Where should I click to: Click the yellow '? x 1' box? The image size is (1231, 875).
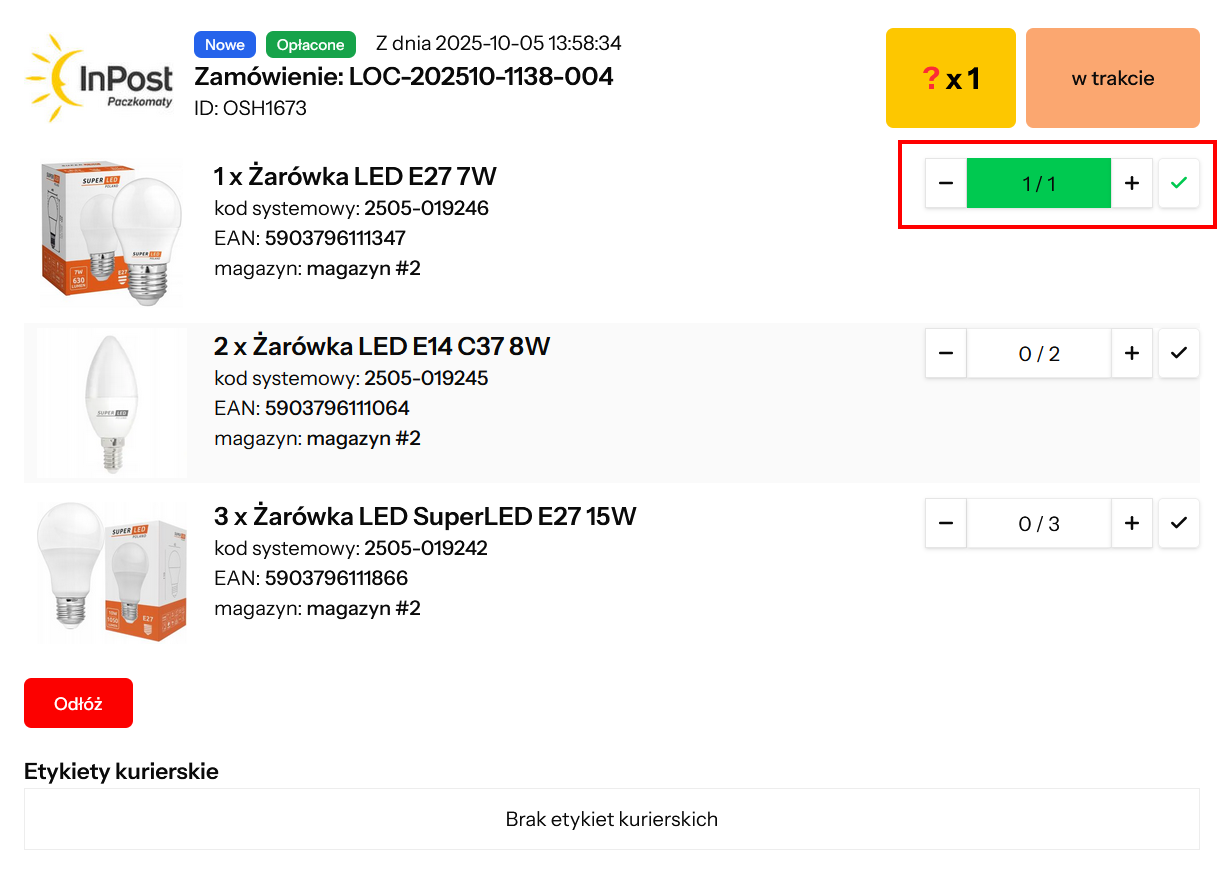click(x=950, y=78)
